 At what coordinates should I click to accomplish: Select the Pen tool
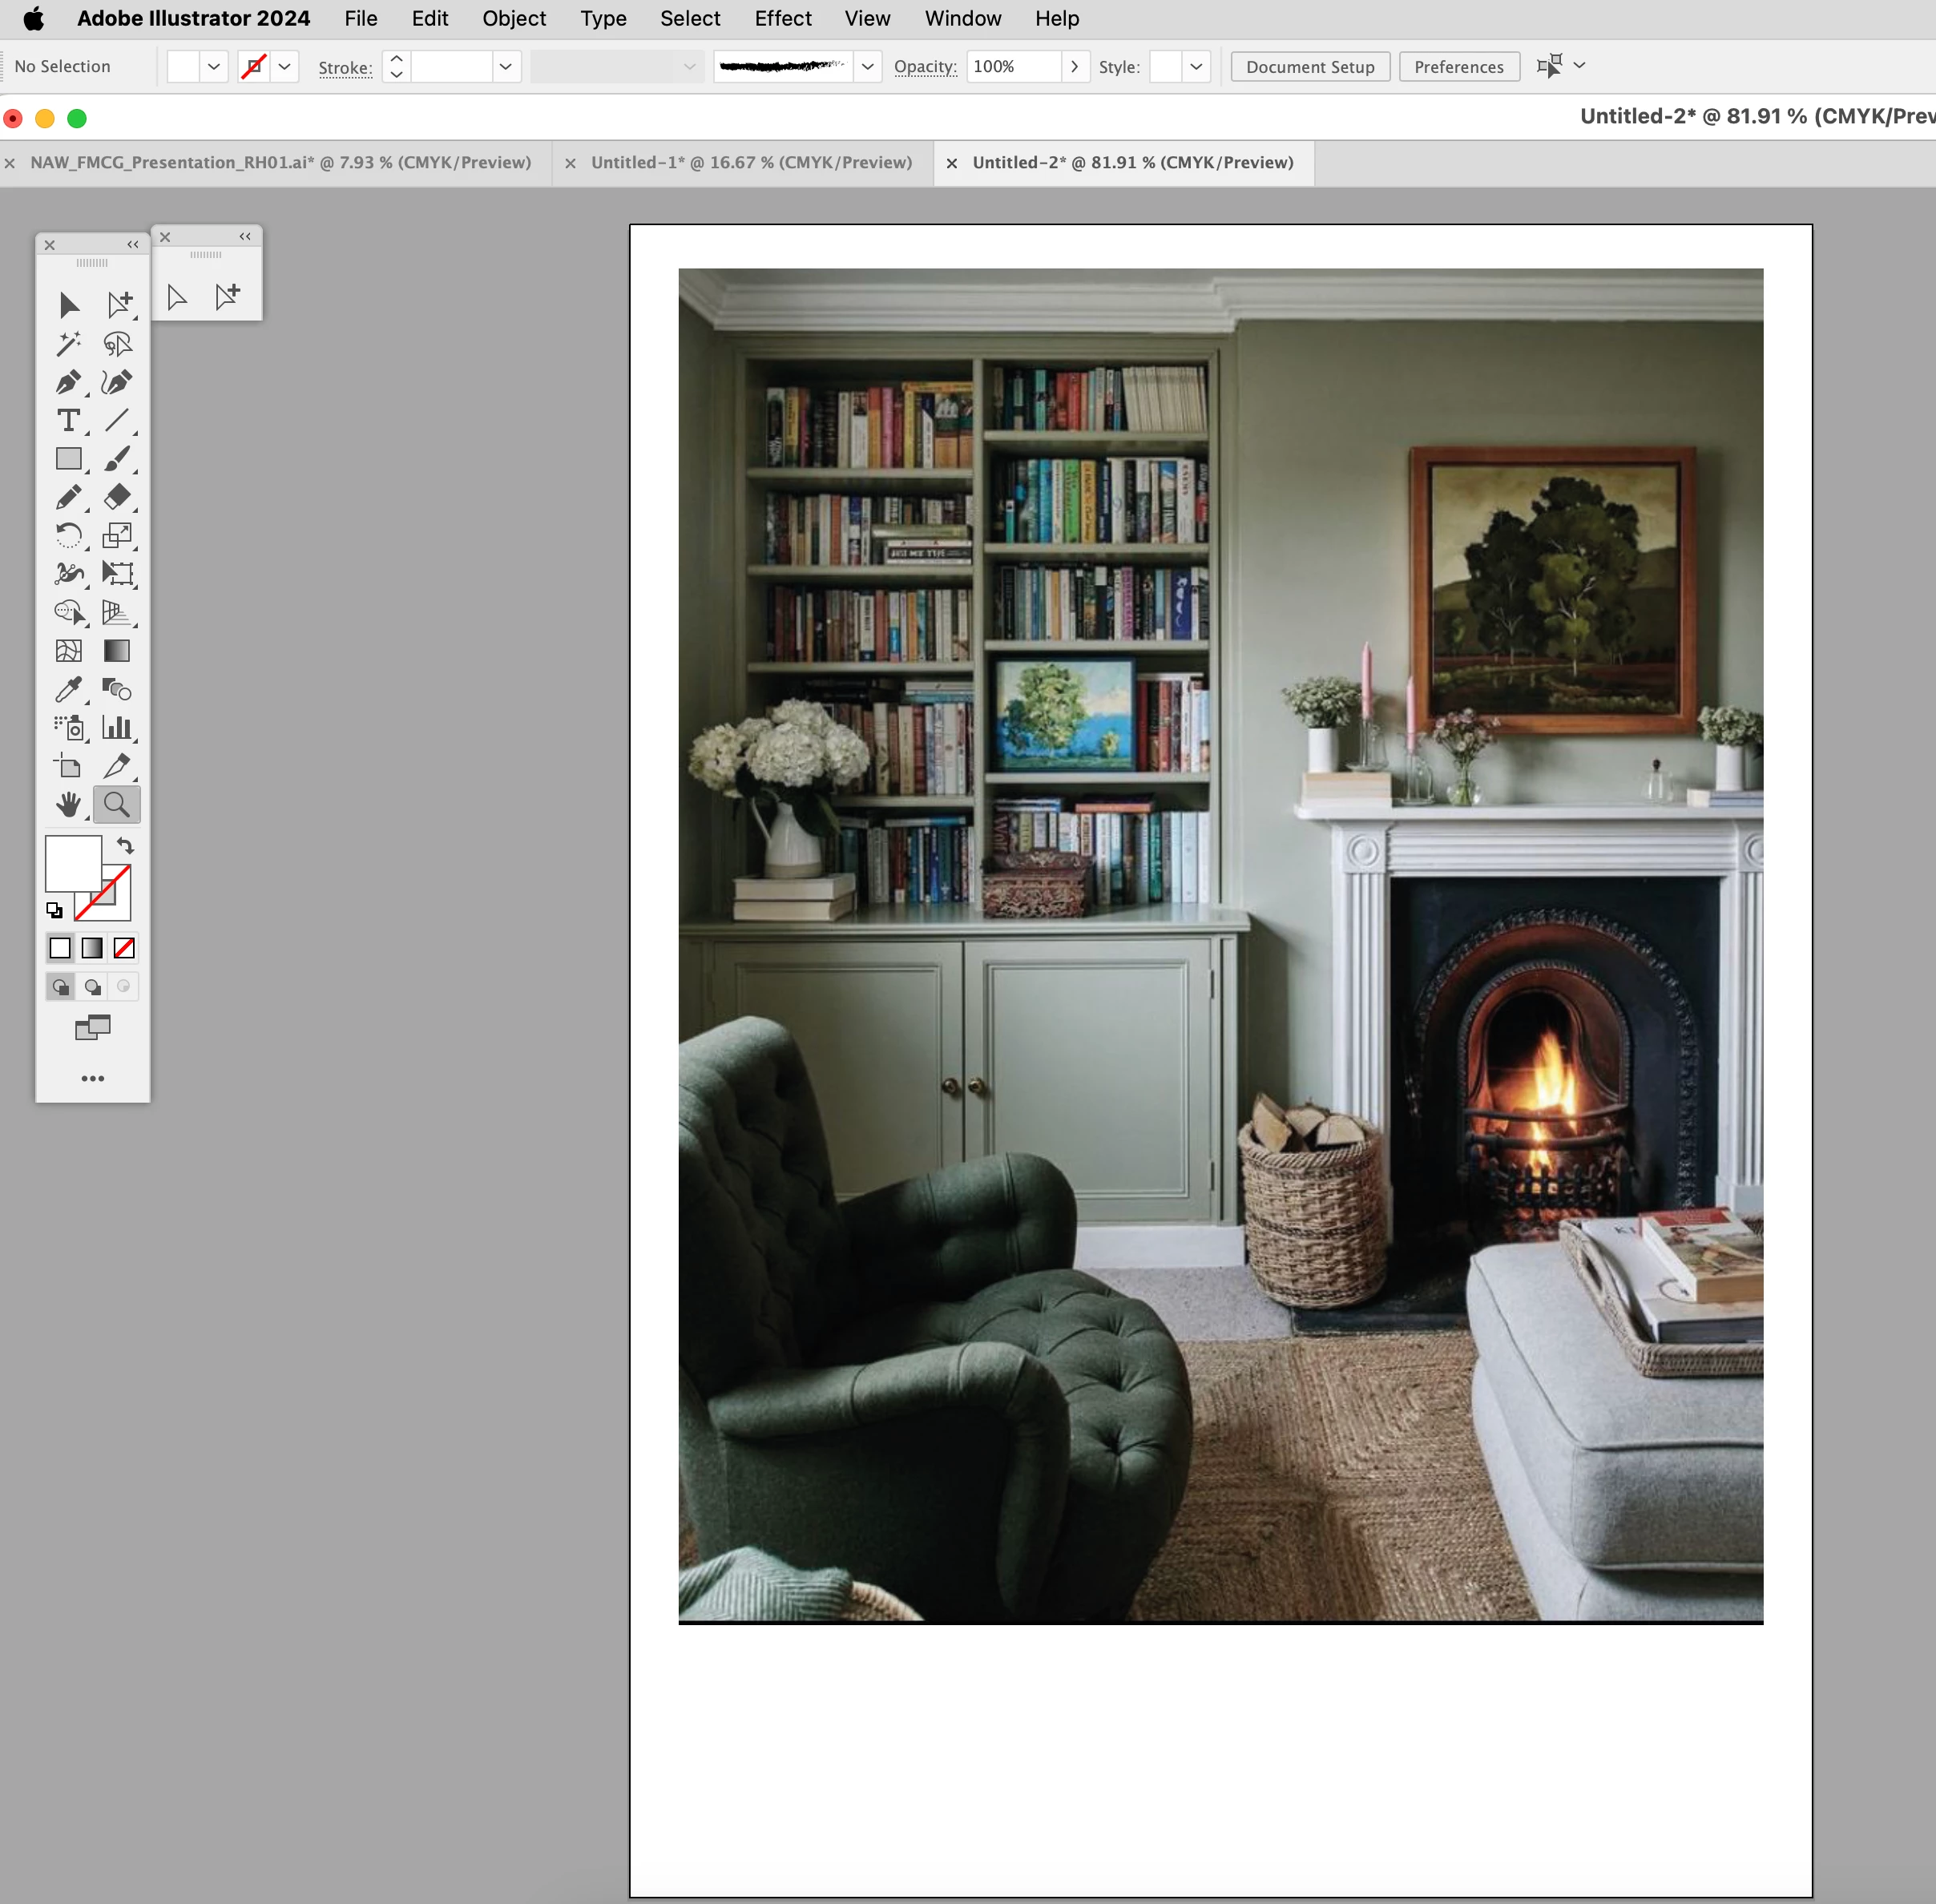(x=68, y=382)
